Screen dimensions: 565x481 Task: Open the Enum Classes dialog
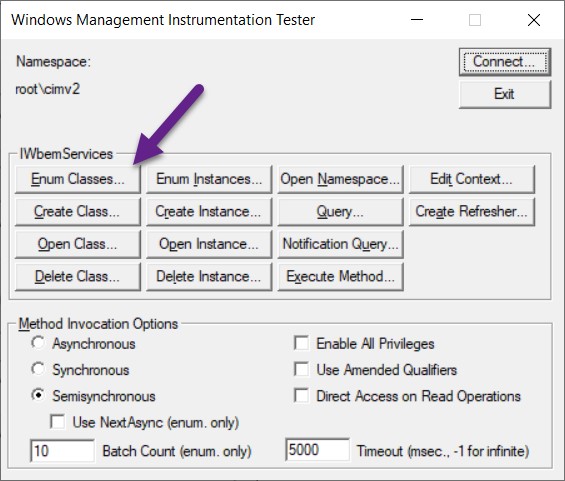[x=78, y=179]
